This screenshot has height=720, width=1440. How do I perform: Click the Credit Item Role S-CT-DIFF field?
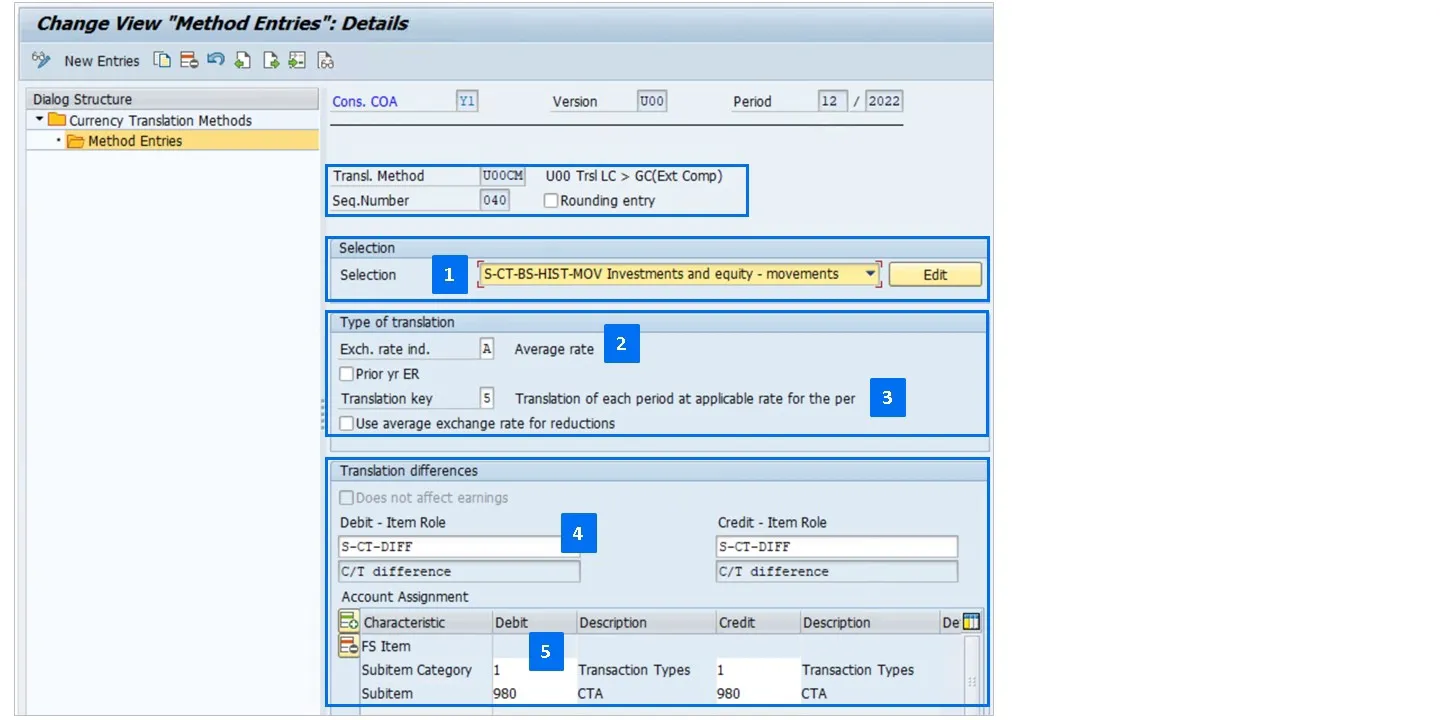[836, 547]
